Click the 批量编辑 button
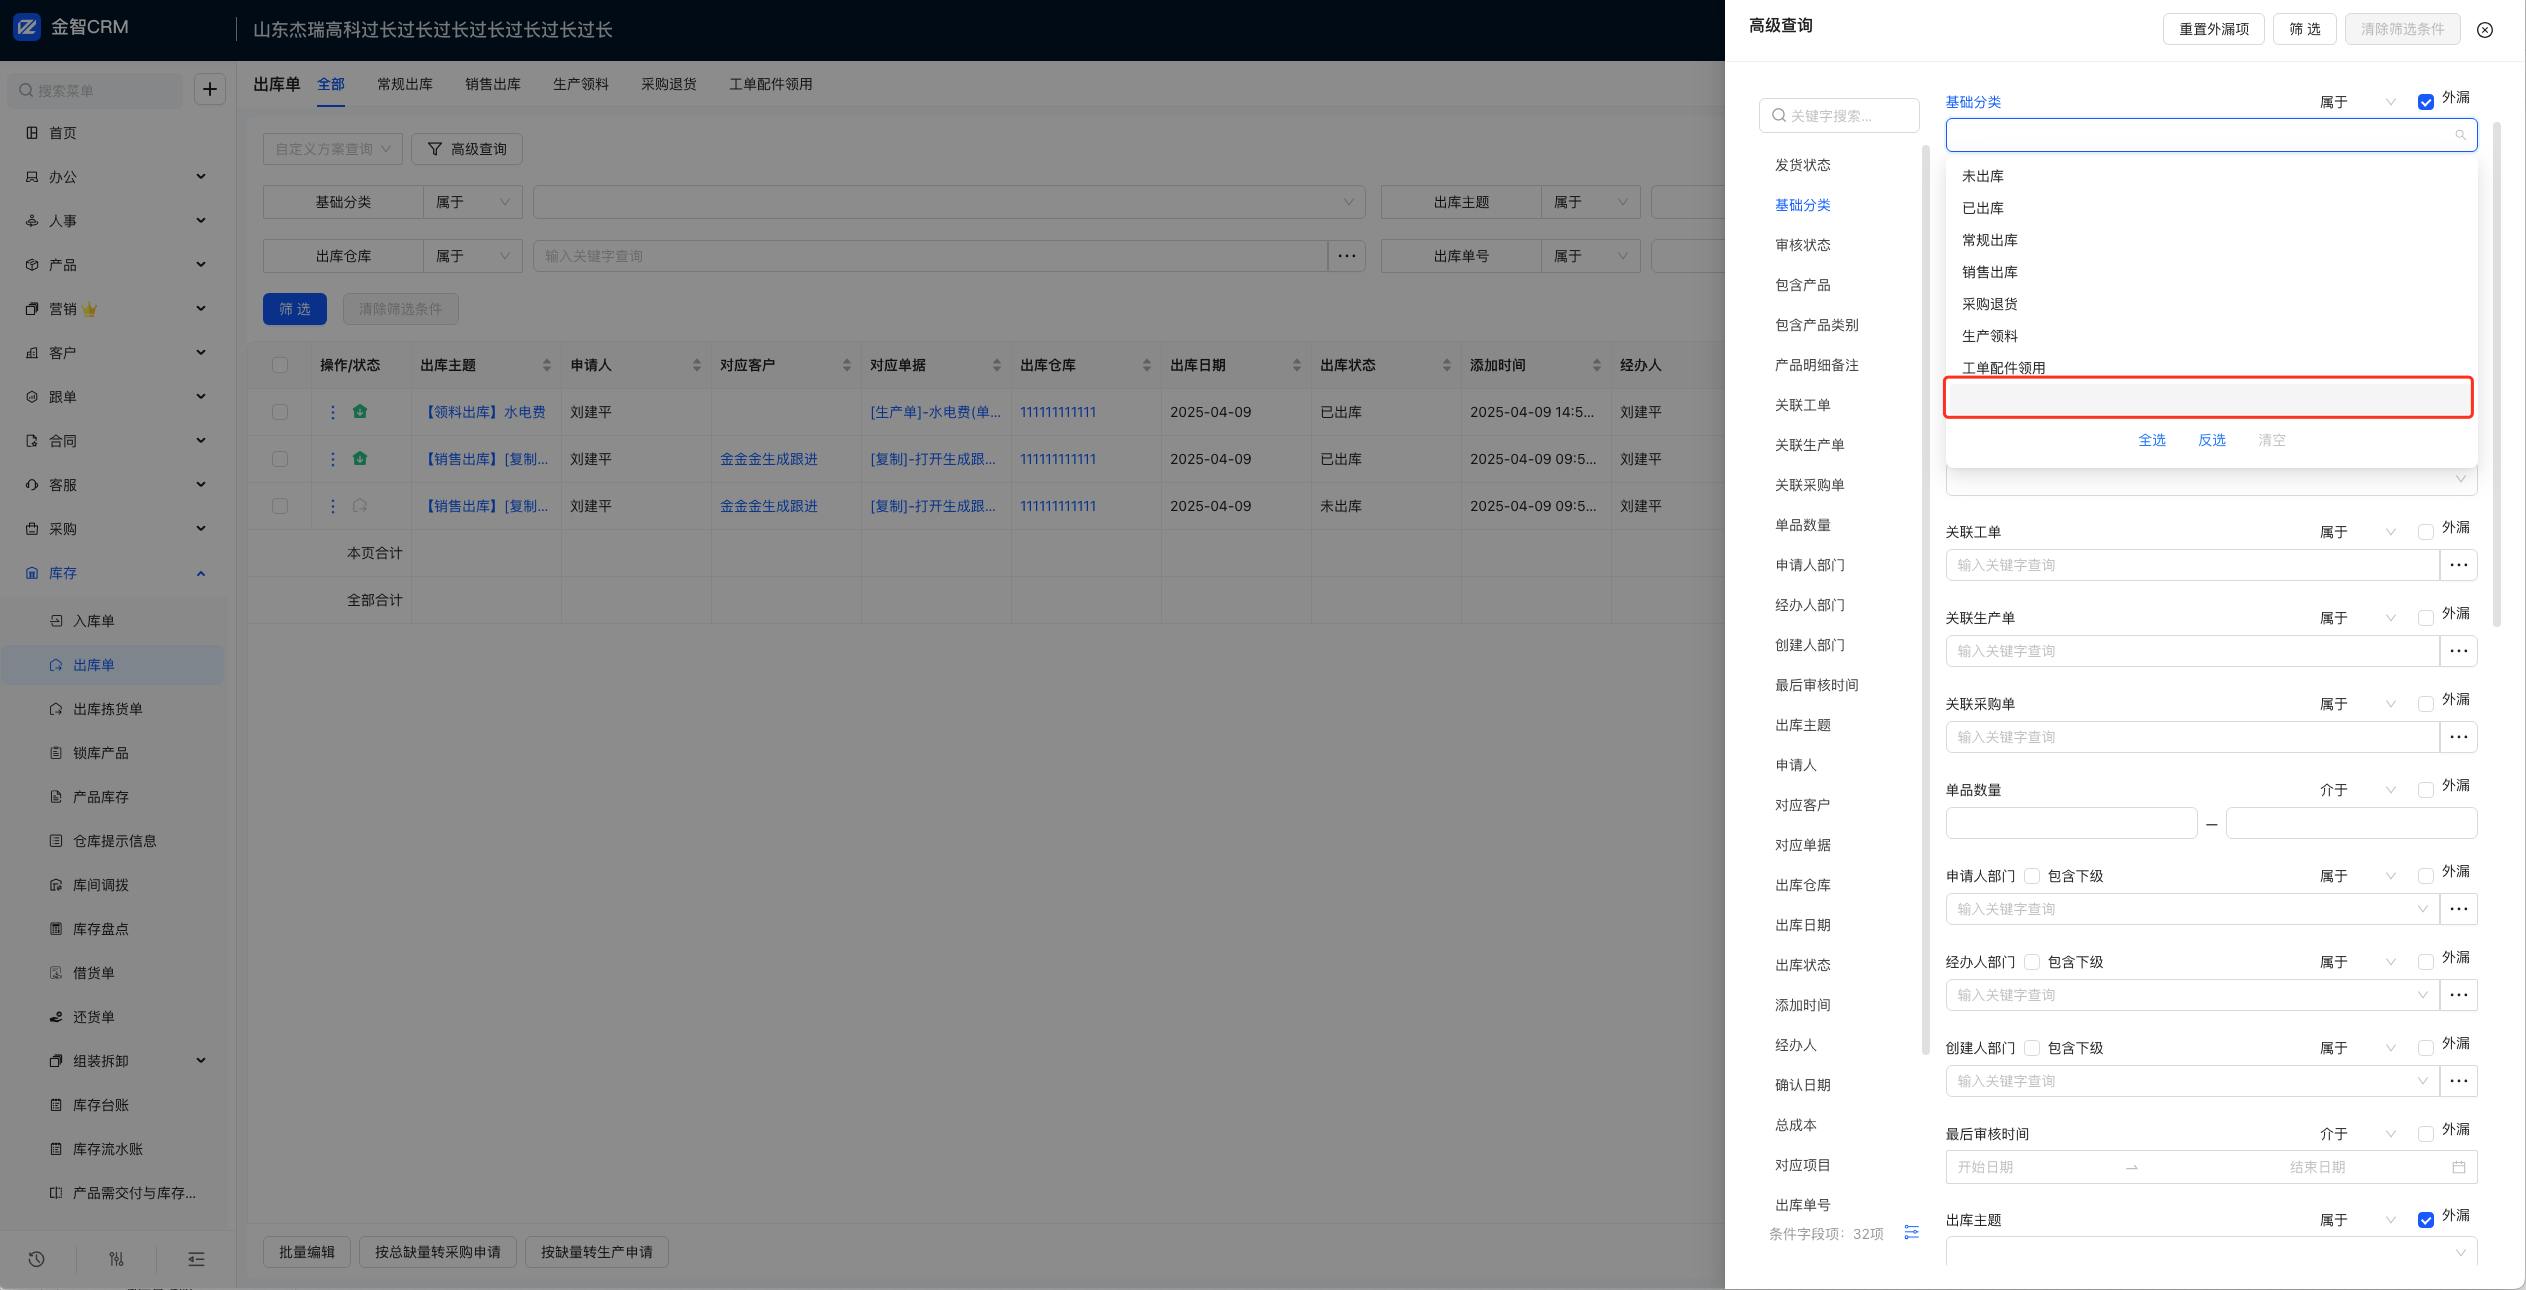The width and height of the screenshot is (2526, 1290). (x=307, y=1252)
